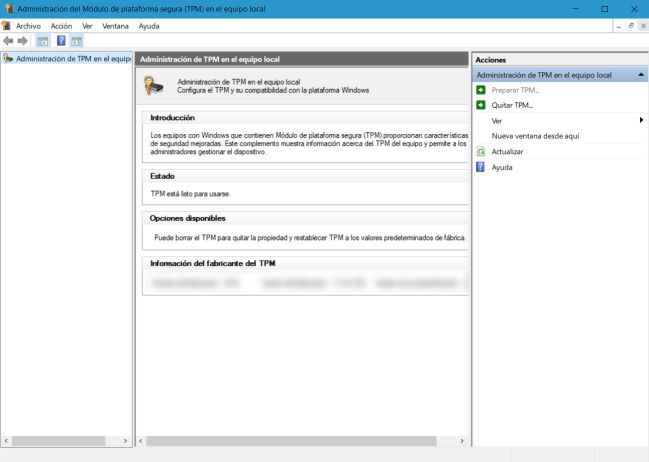Click the Ayuda question mark icon in Acciones

[481, 167]
